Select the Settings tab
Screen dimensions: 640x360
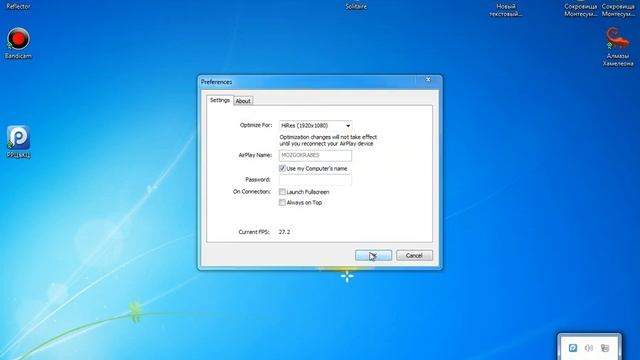pyautogui.click(x=220, y=100)
